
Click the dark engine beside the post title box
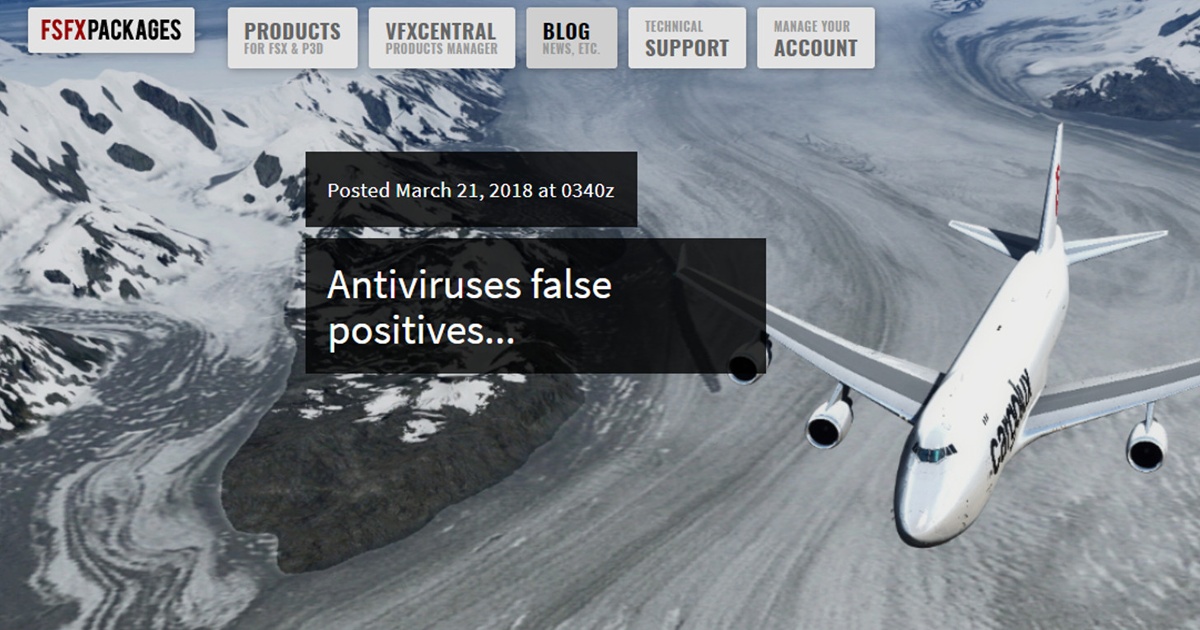tap(747, 361)
